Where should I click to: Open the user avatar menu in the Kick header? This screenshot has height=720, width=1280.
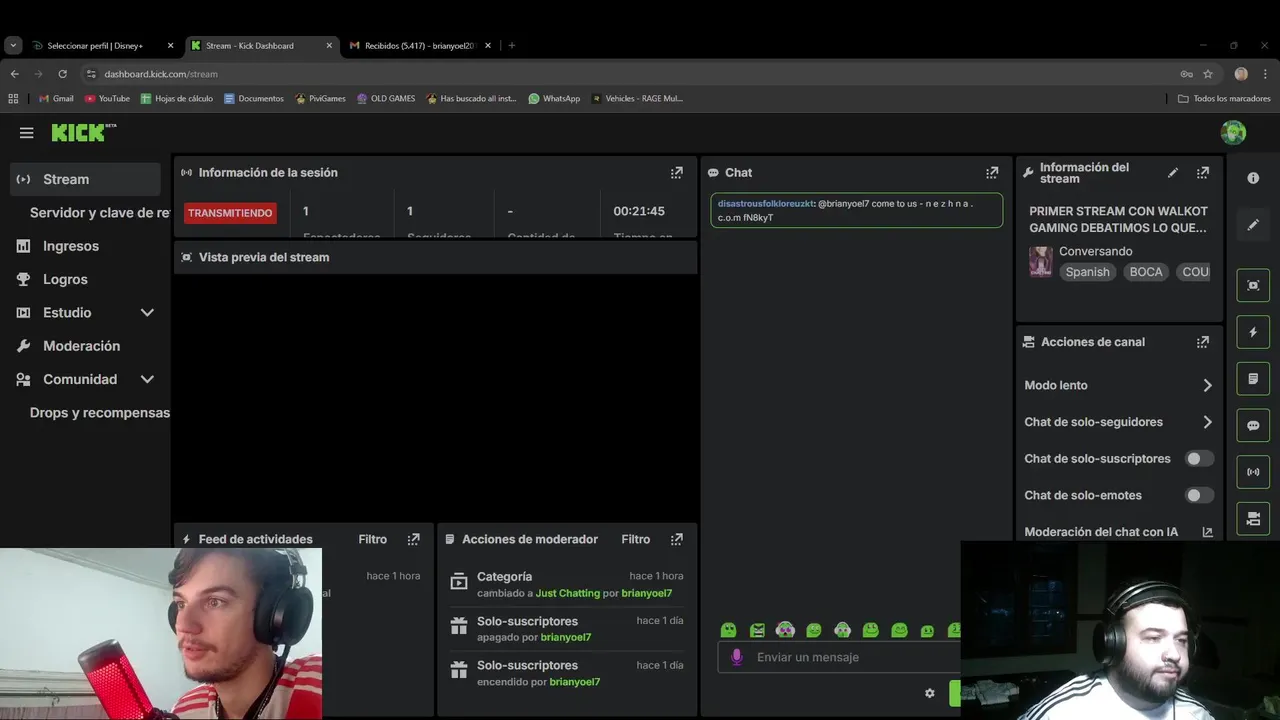(1233, 132)
